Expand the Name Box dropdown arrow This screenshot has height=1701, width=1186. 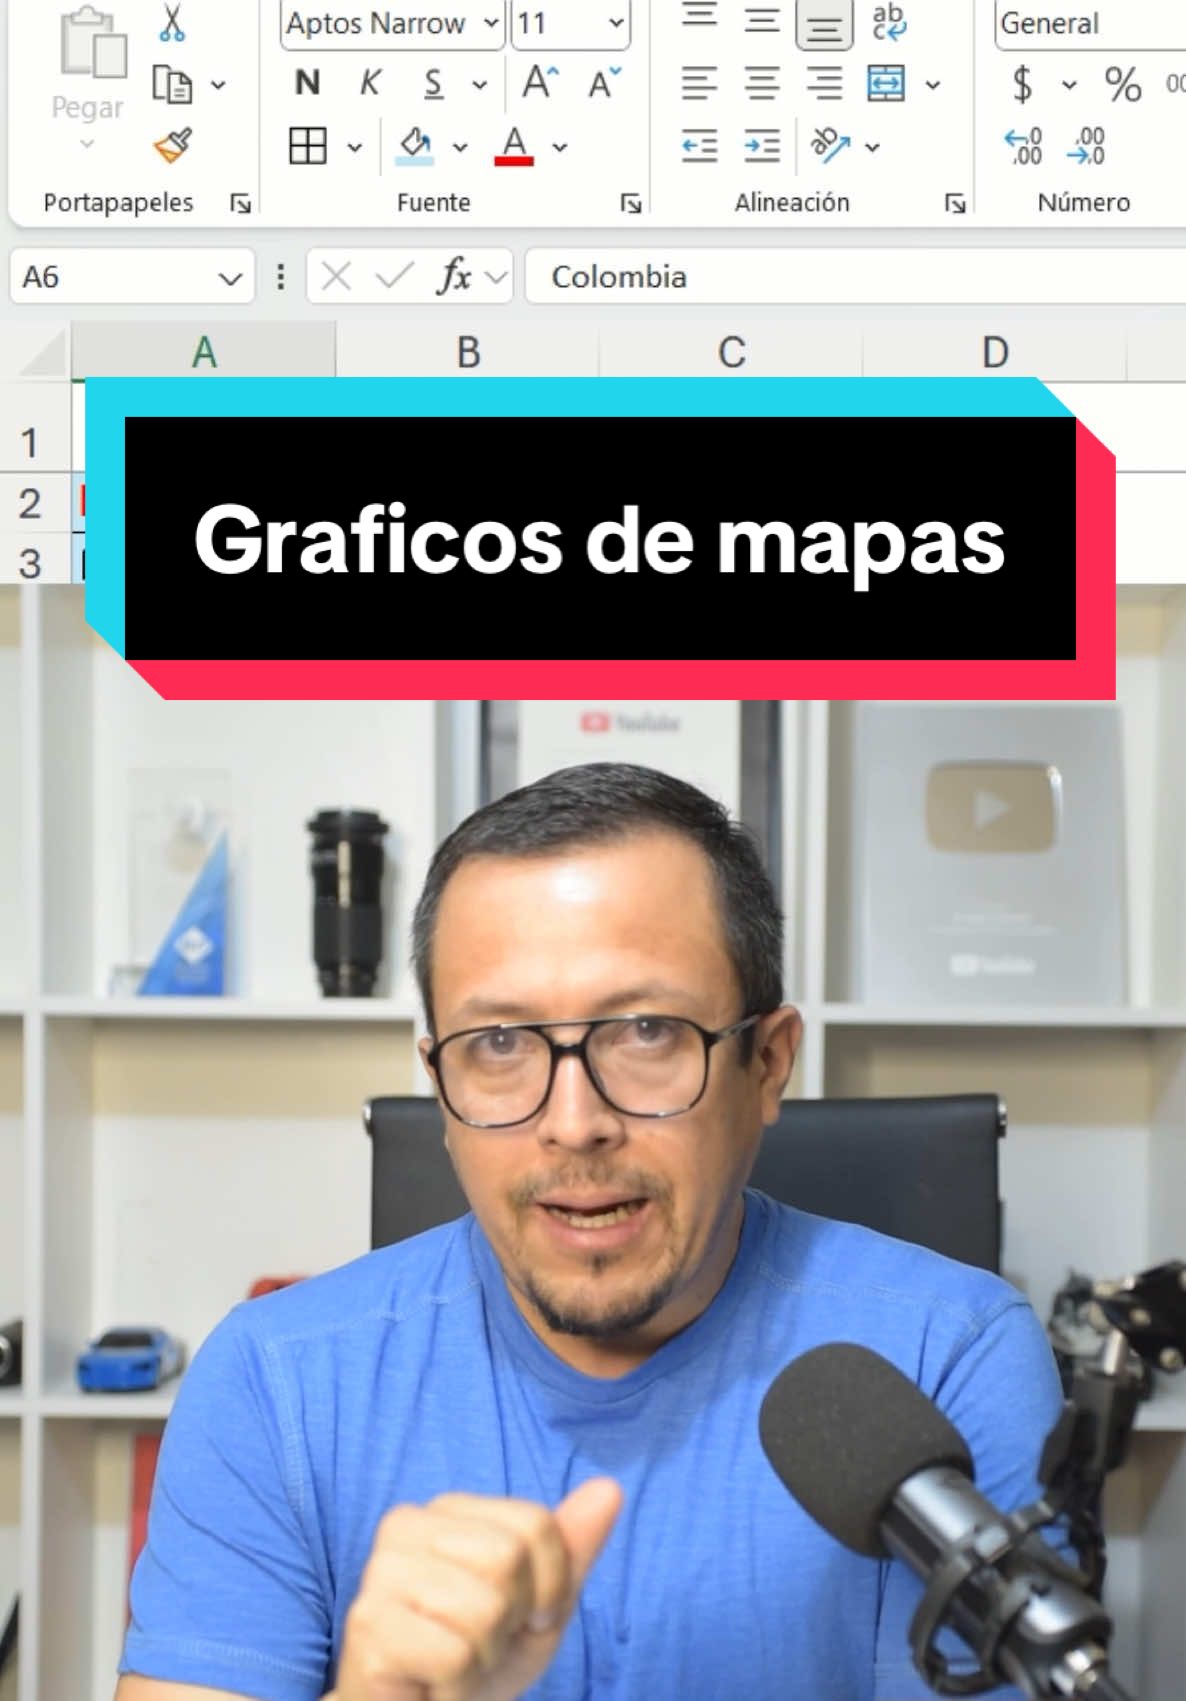(230, 278)
